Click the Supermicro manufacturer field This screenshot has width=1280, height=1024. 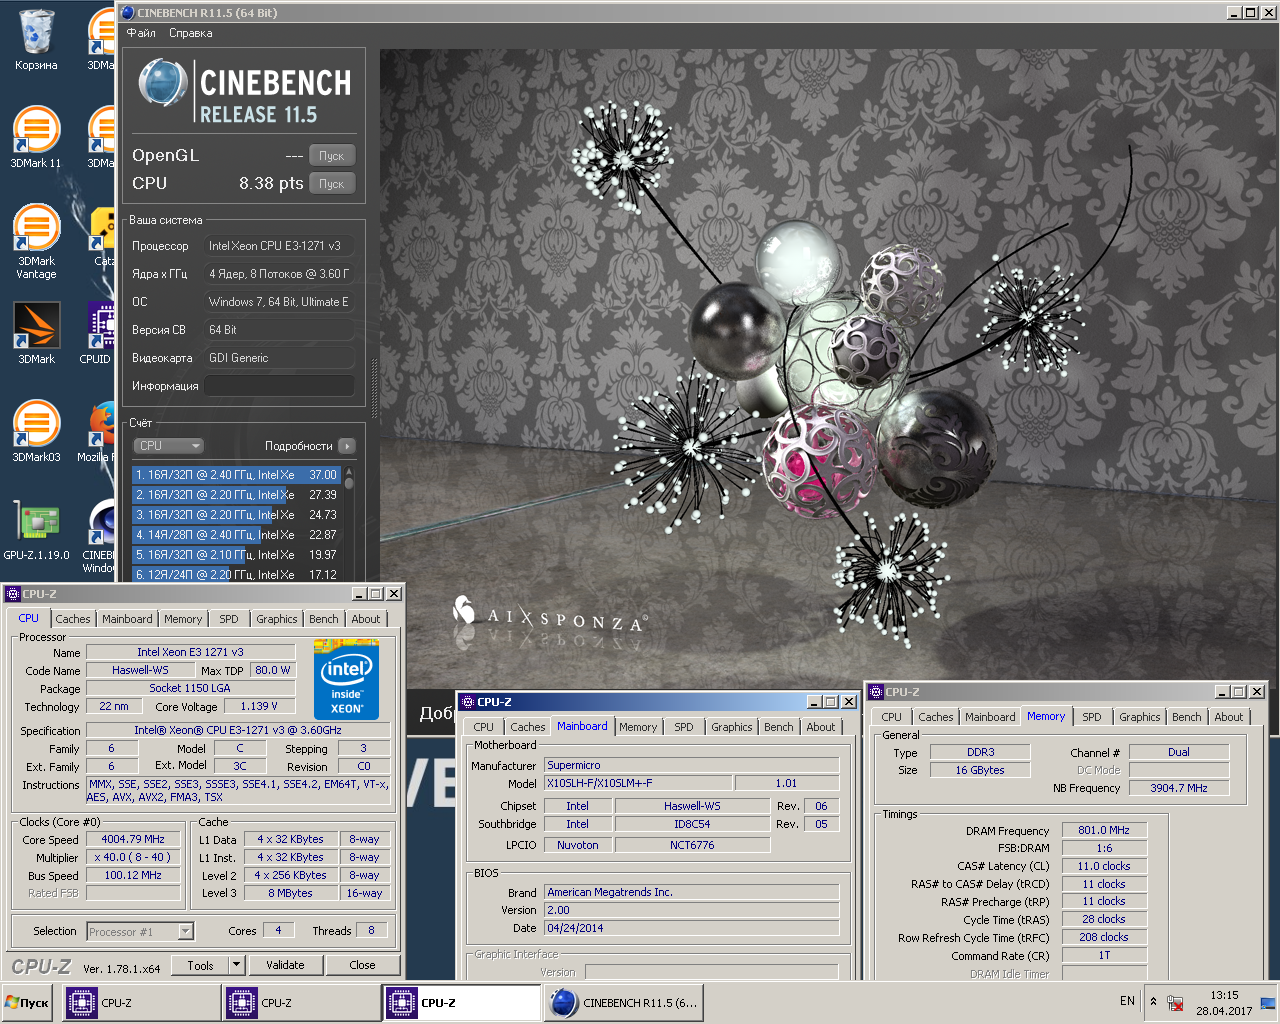coord(692,765)
